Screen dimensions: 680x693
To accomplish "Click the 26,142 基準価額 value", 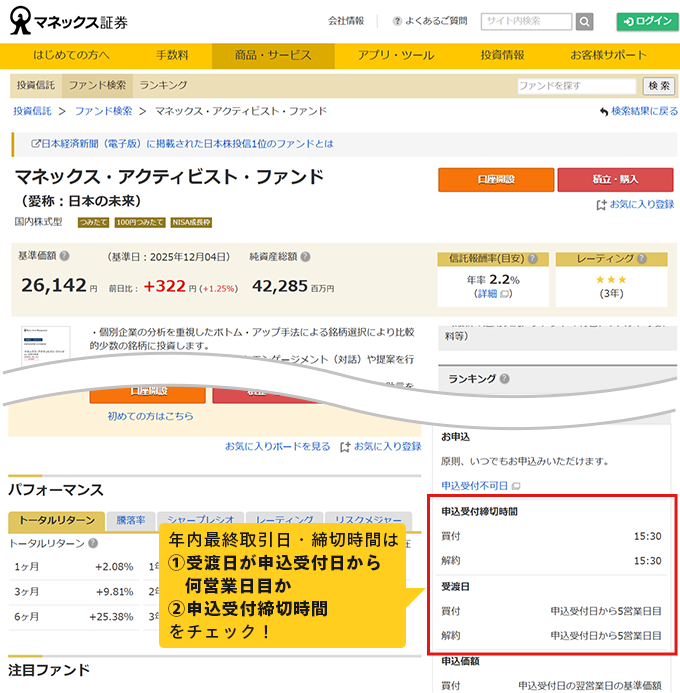I will pyautogui.click(x=54, y=286).
